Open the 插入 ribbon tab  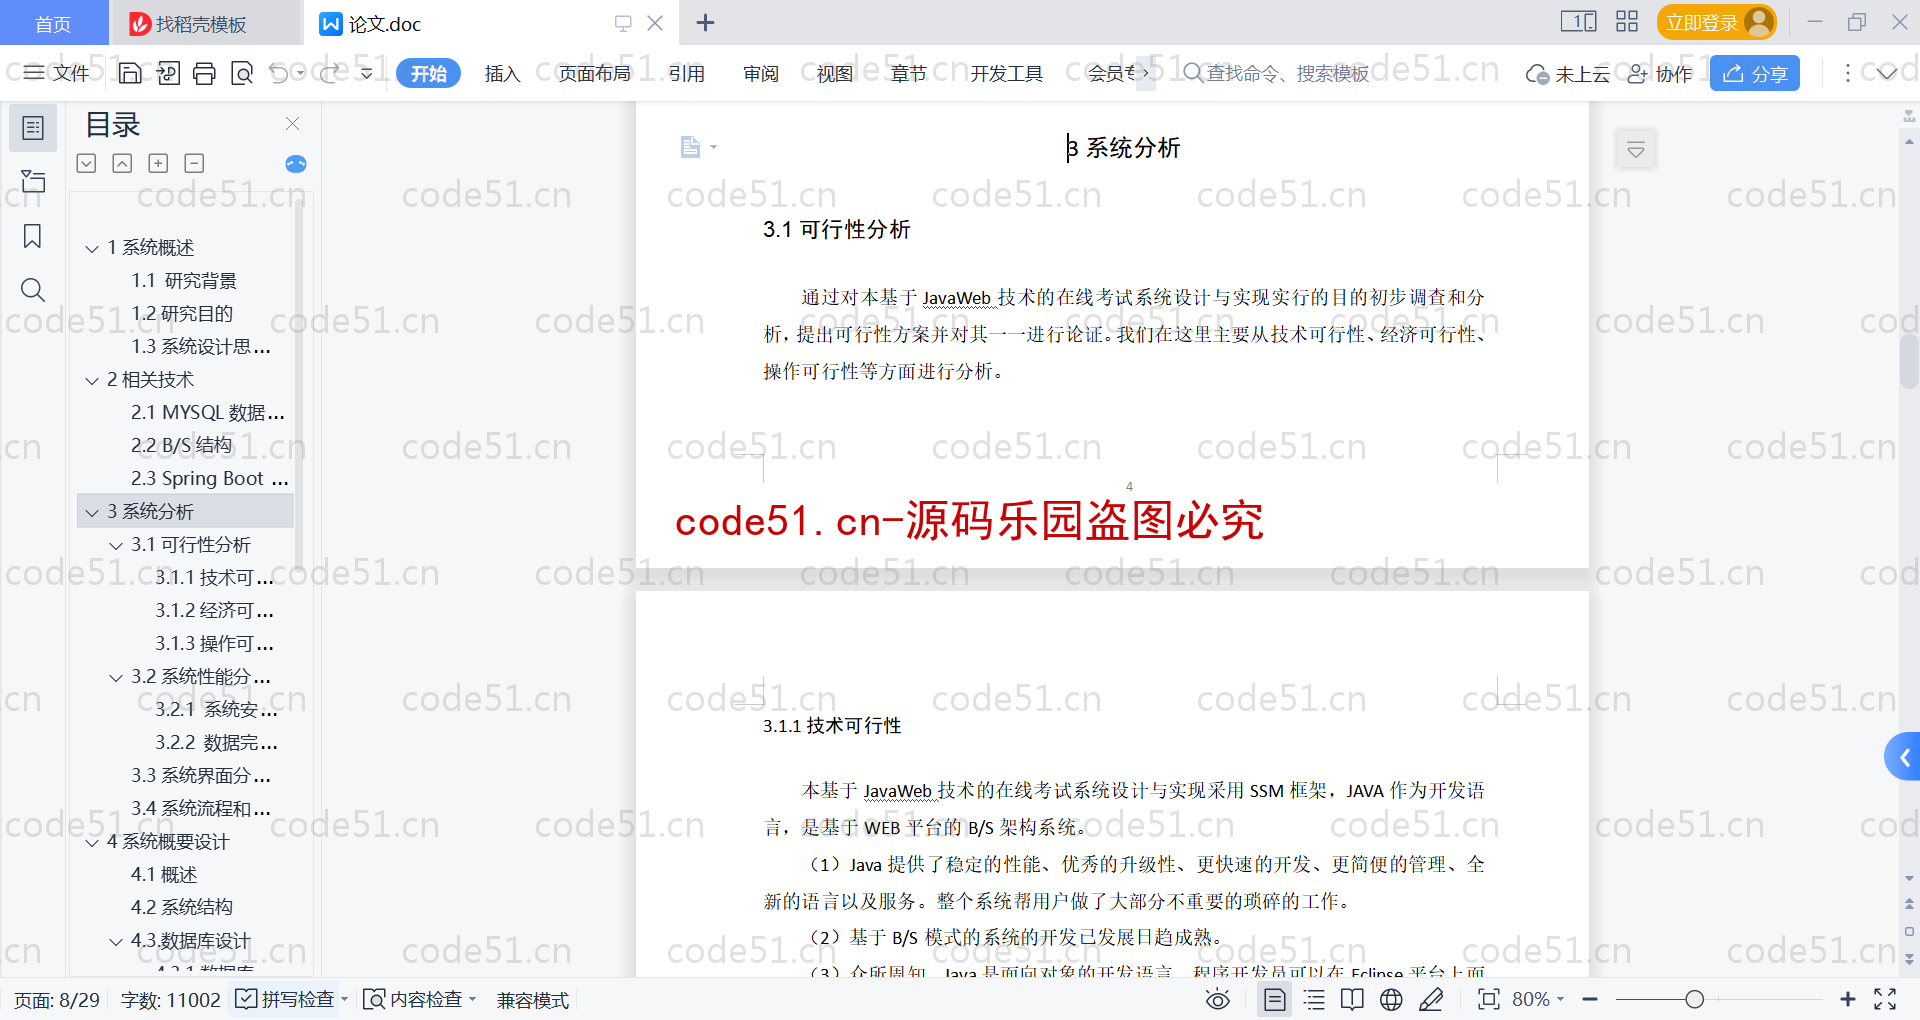coord(502,73)
